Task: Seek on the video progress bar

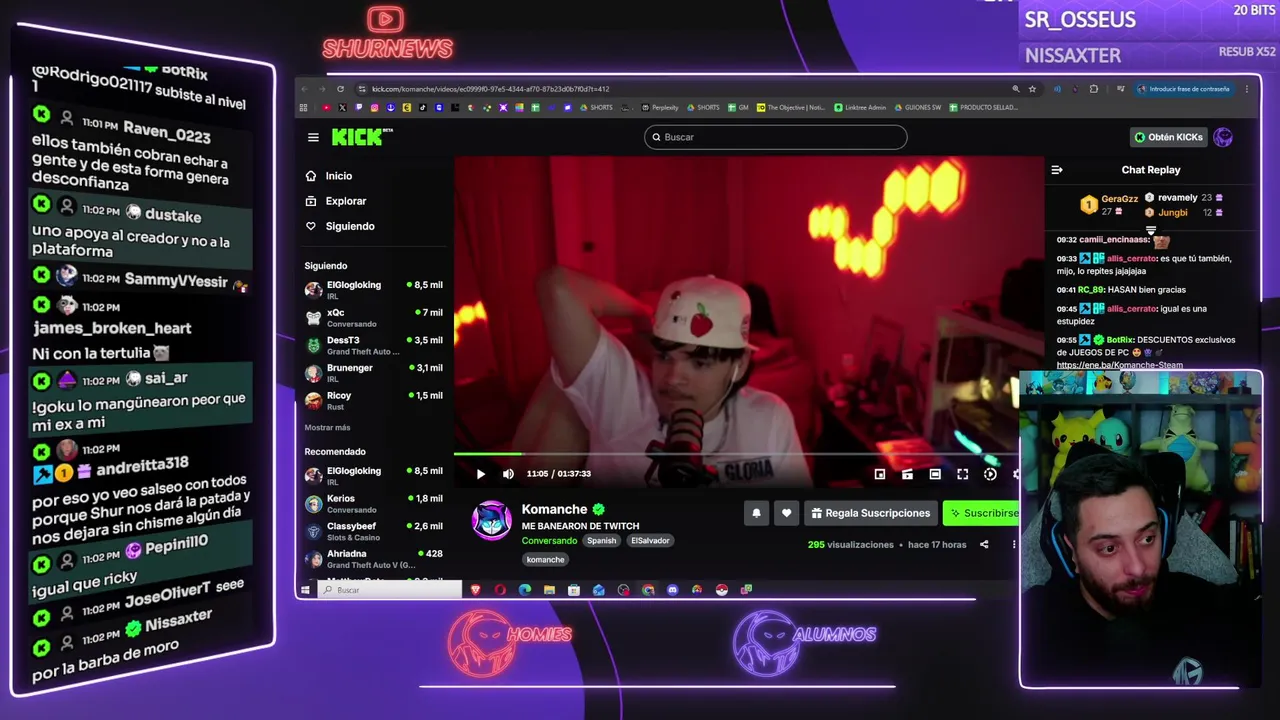Action: tap(748, 454)
